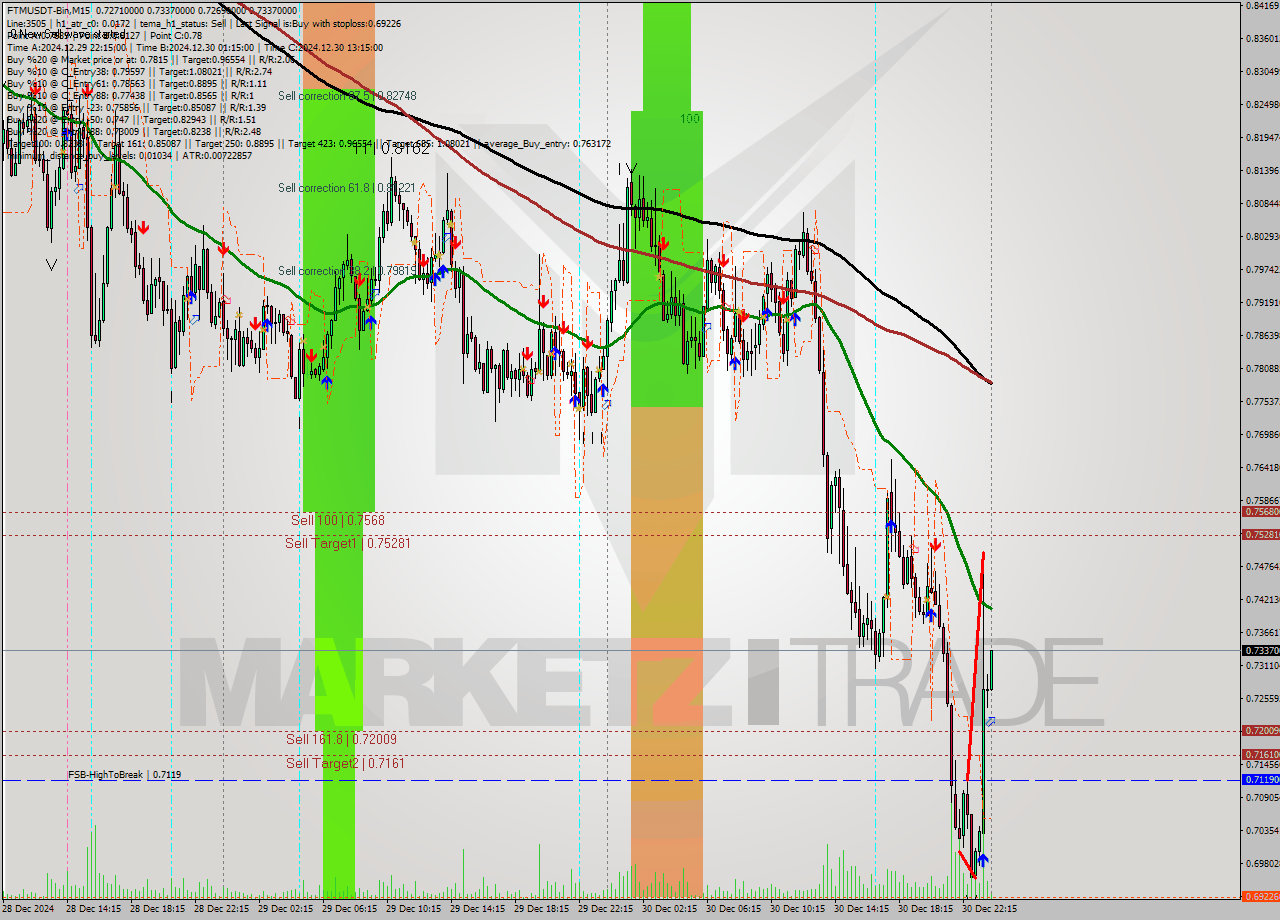Click the '28 Dec 2024' time axis label
Image resolution: width=1280 pixels, height=920 pixels.
point(28,909)
